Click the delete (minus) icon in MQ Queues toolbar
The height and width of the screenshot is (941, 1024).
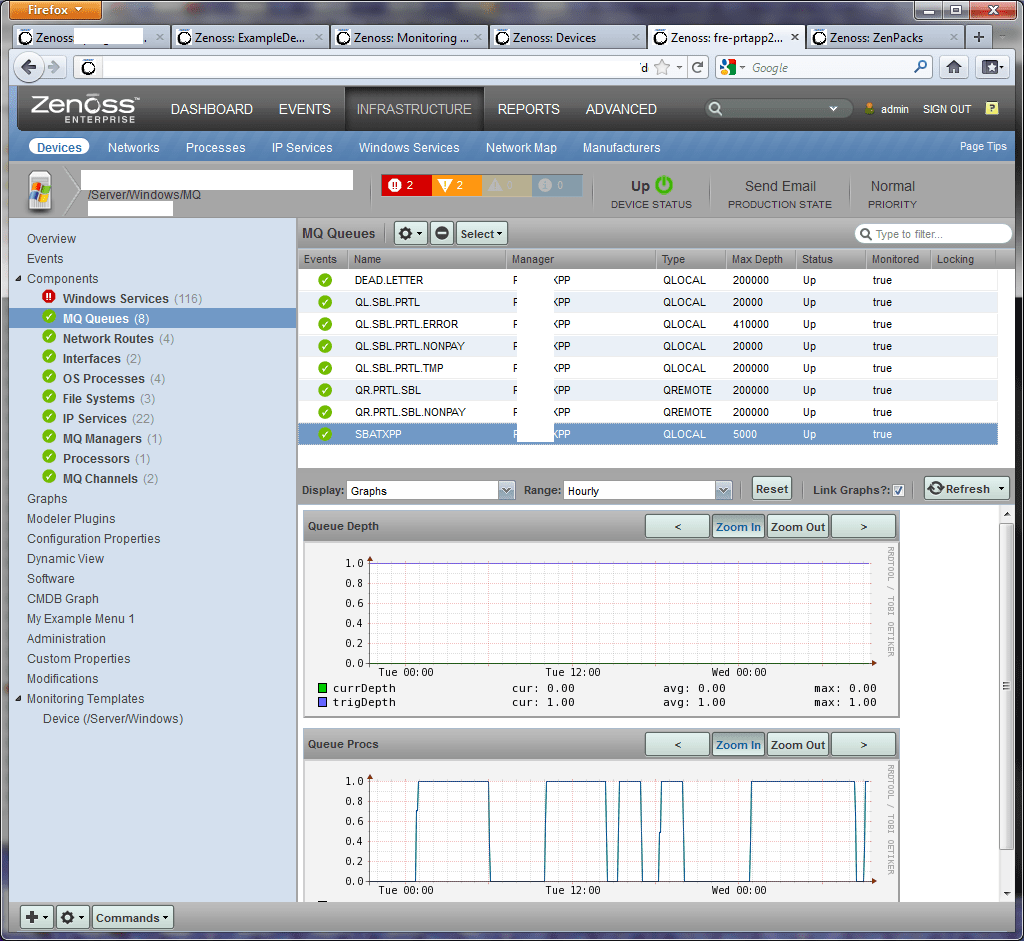click(440, 233)
